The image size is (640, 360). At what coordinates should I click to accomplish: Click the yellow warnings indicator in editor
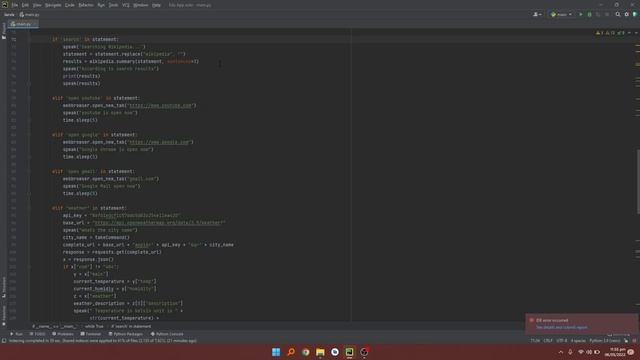coord(599,33)
